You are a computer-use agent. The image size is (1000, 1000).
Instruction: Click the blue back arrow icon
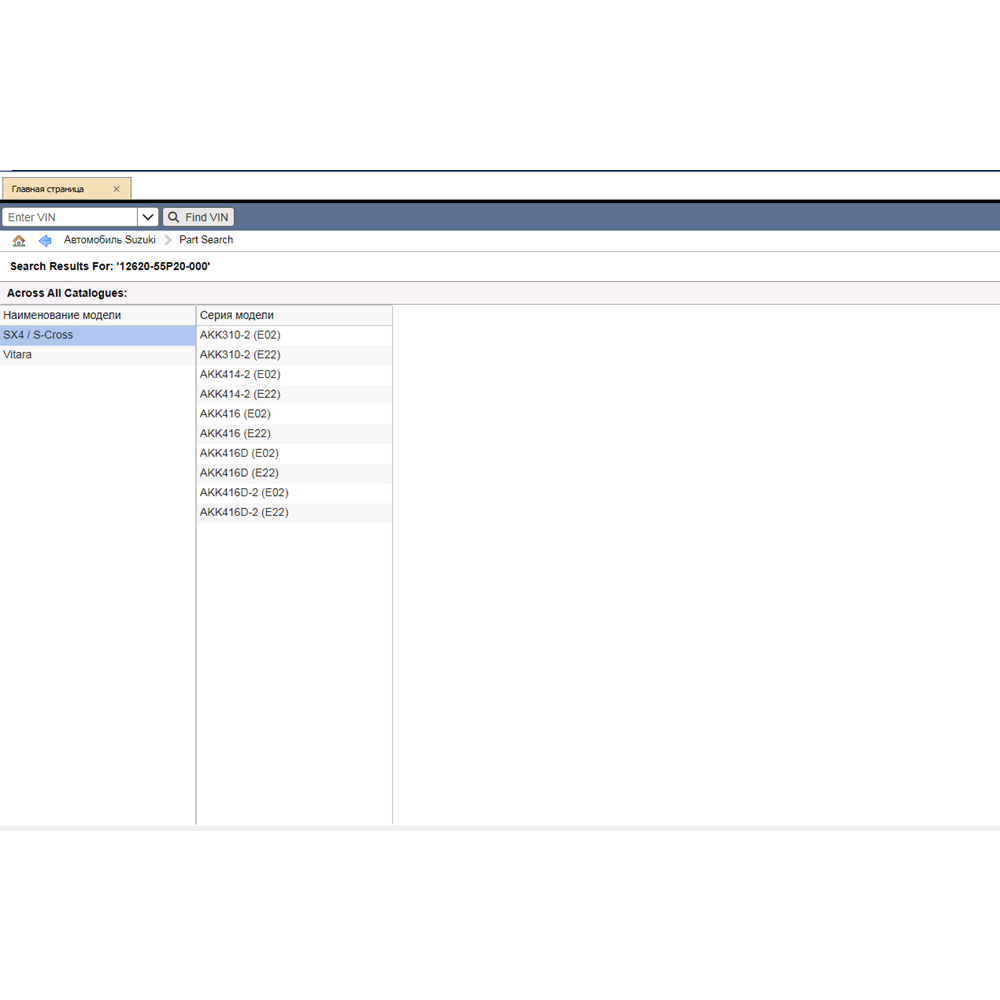[x=45, y=241]
